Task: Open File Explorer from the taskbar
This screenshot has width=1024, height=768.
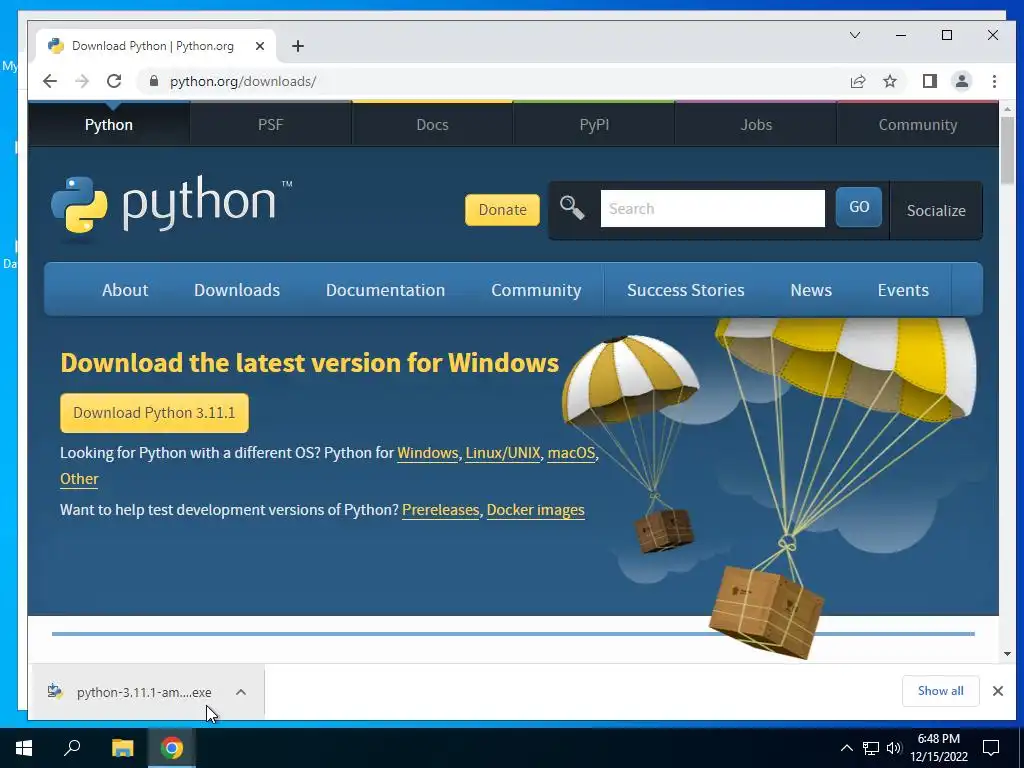Action: click(122, 748)
